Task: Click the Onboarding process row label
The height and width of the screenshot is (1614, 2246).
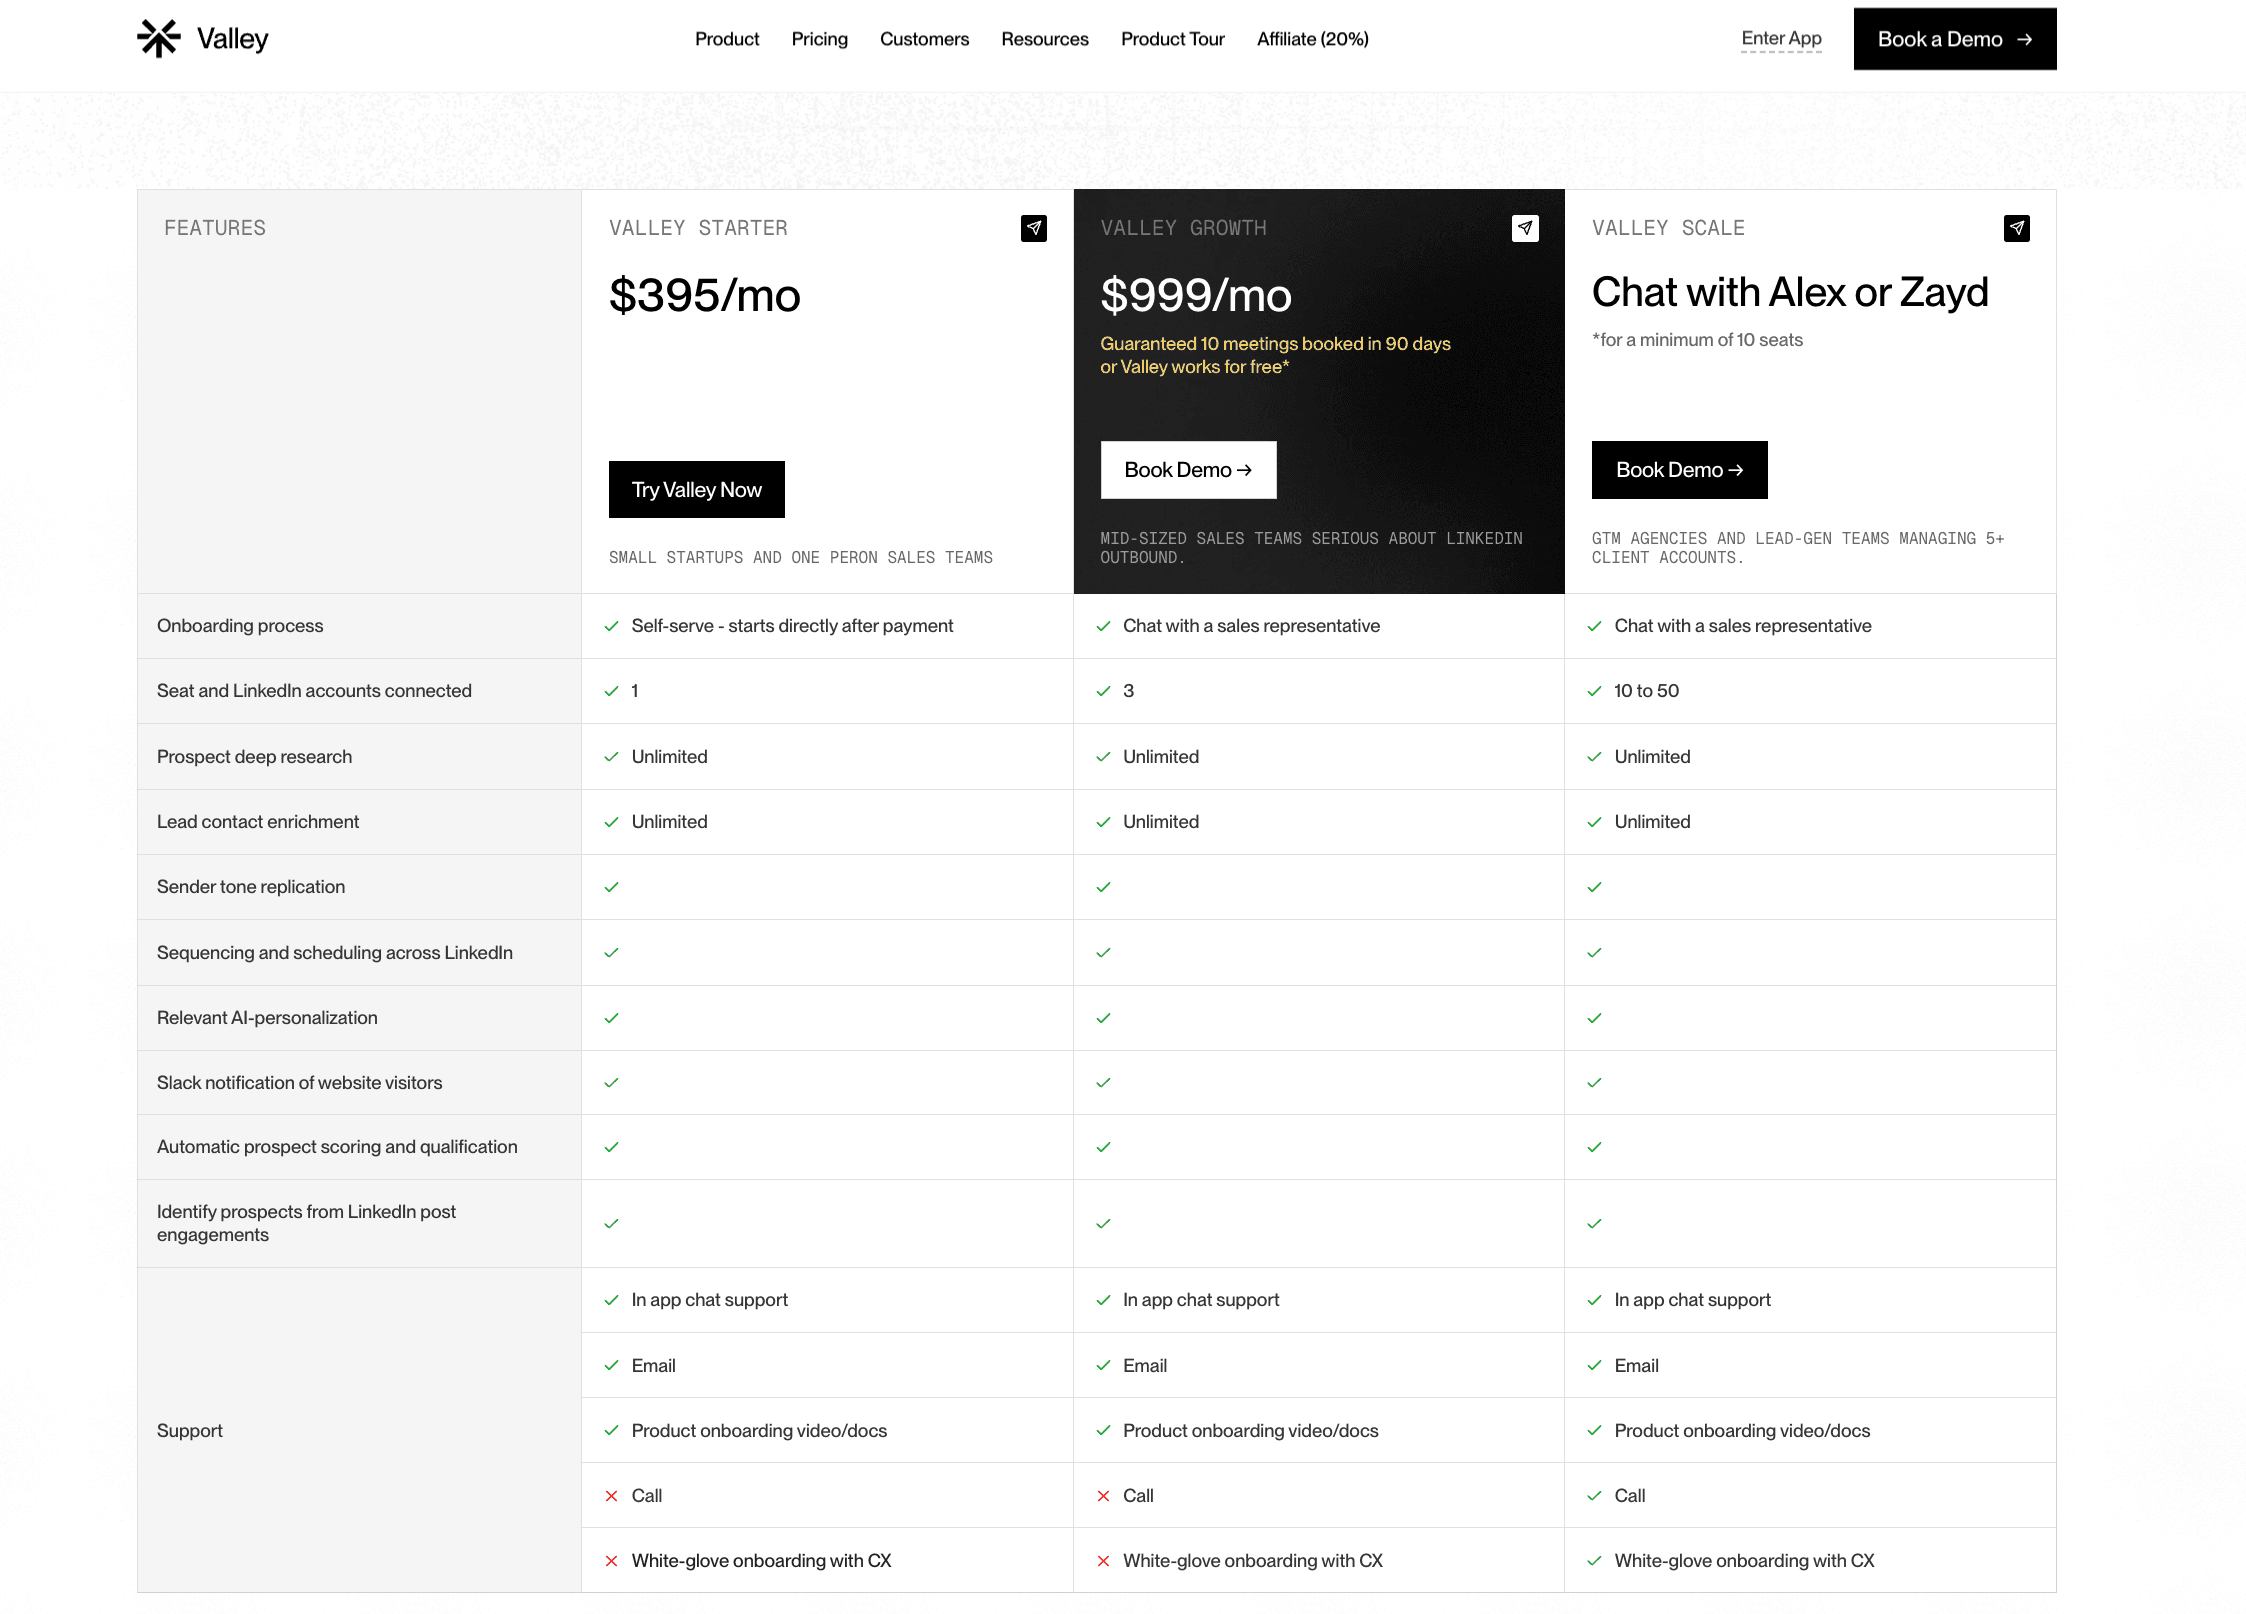Action: click(x=240, y=626)
